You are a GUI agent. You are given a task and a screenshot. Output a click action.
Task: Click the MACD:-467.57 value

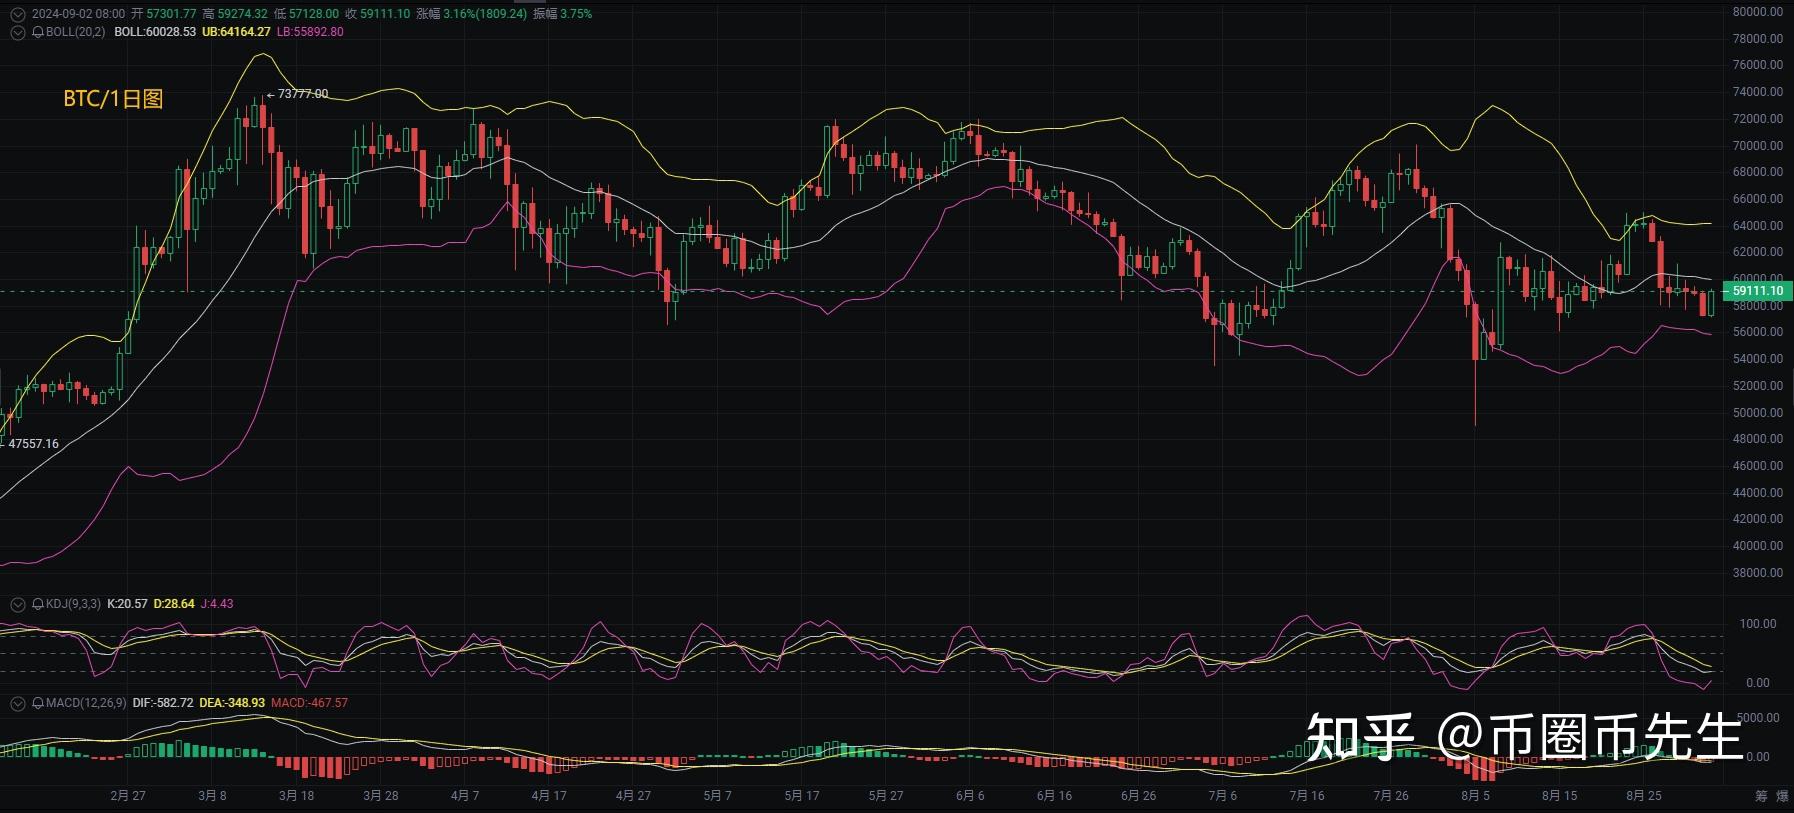(x=310, y=703)
